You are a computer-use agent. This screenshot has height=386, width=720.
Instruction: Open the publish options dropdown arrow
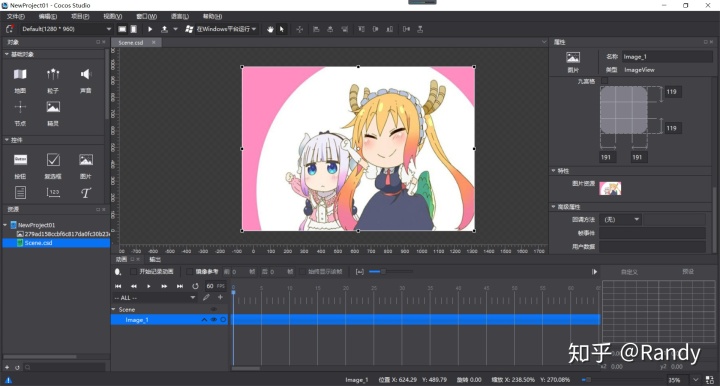[175, 29]
